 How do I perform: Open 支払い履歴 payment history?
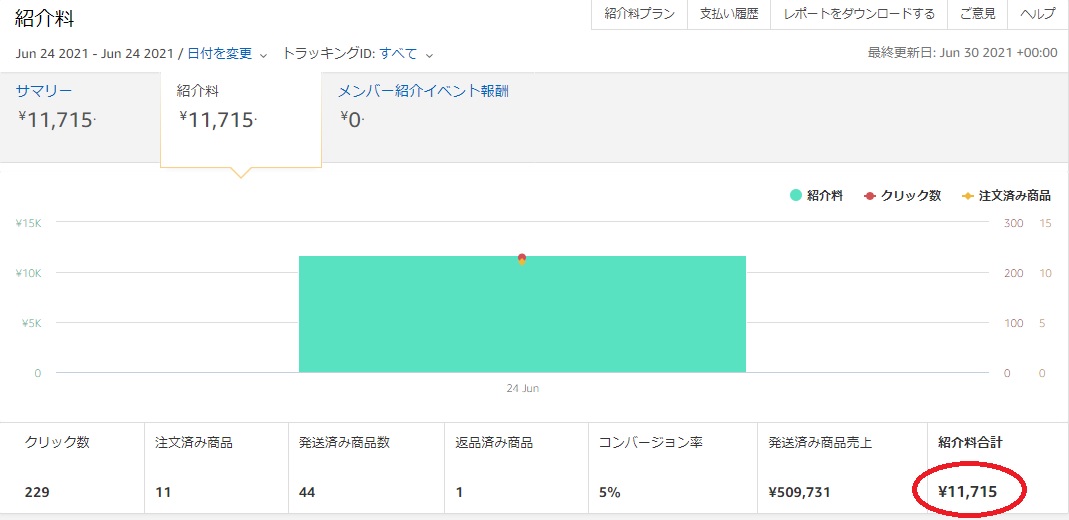tap(729, 14)
